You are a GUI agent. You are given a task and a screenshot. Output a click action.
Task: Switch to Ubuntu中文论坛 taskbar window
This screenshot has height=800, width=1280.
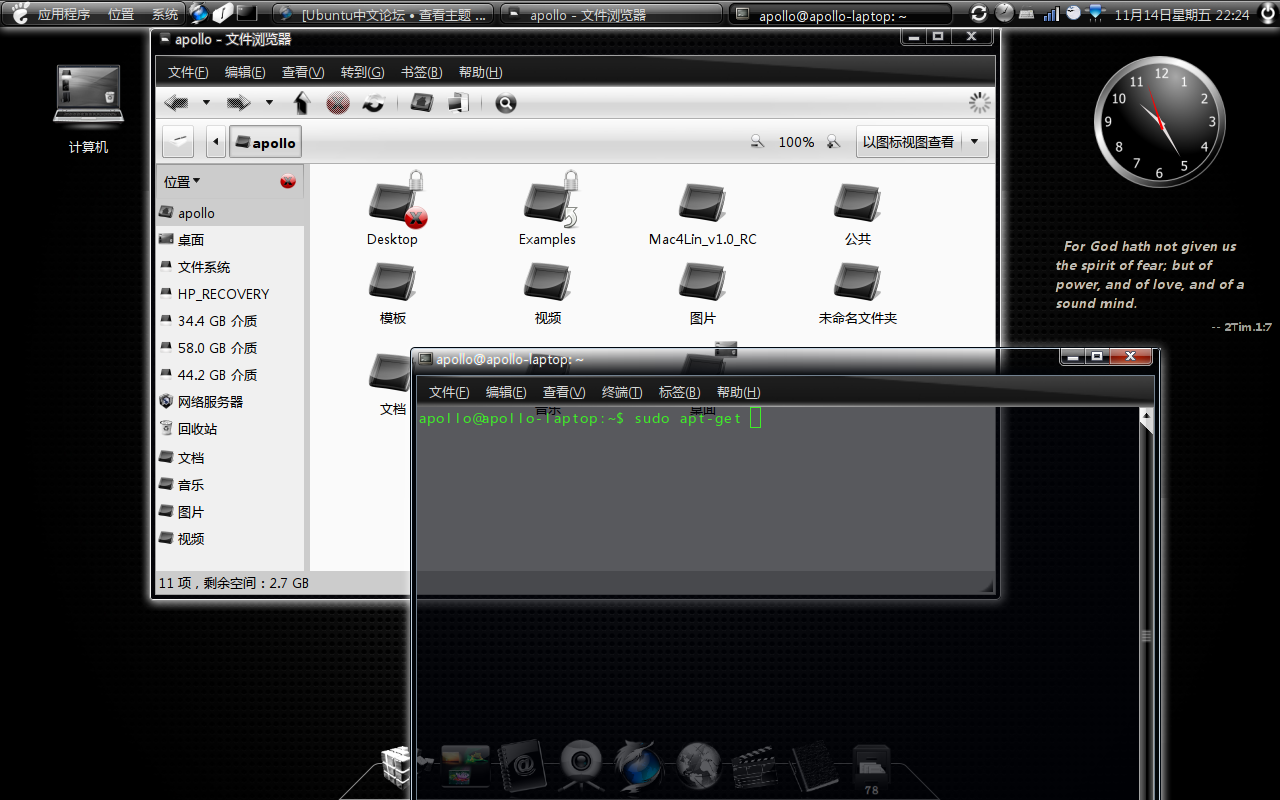(x=384, y=14)
